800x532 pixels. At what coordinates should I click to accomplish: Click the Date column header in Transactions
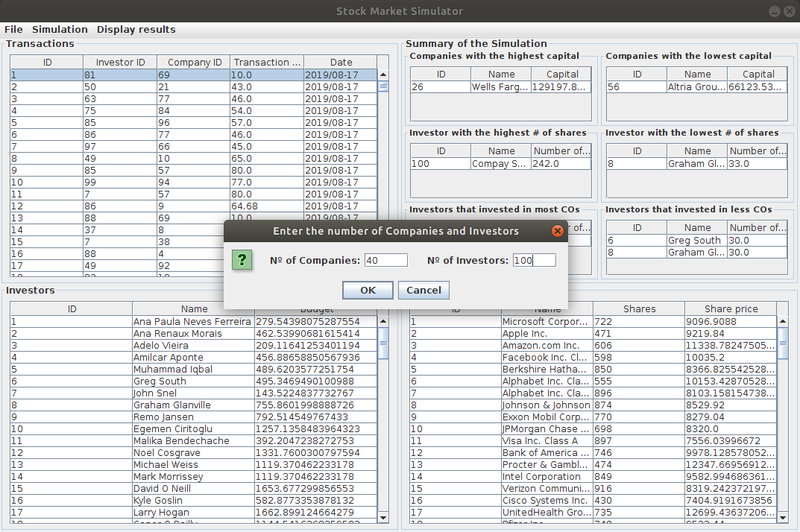click(340, 62)
